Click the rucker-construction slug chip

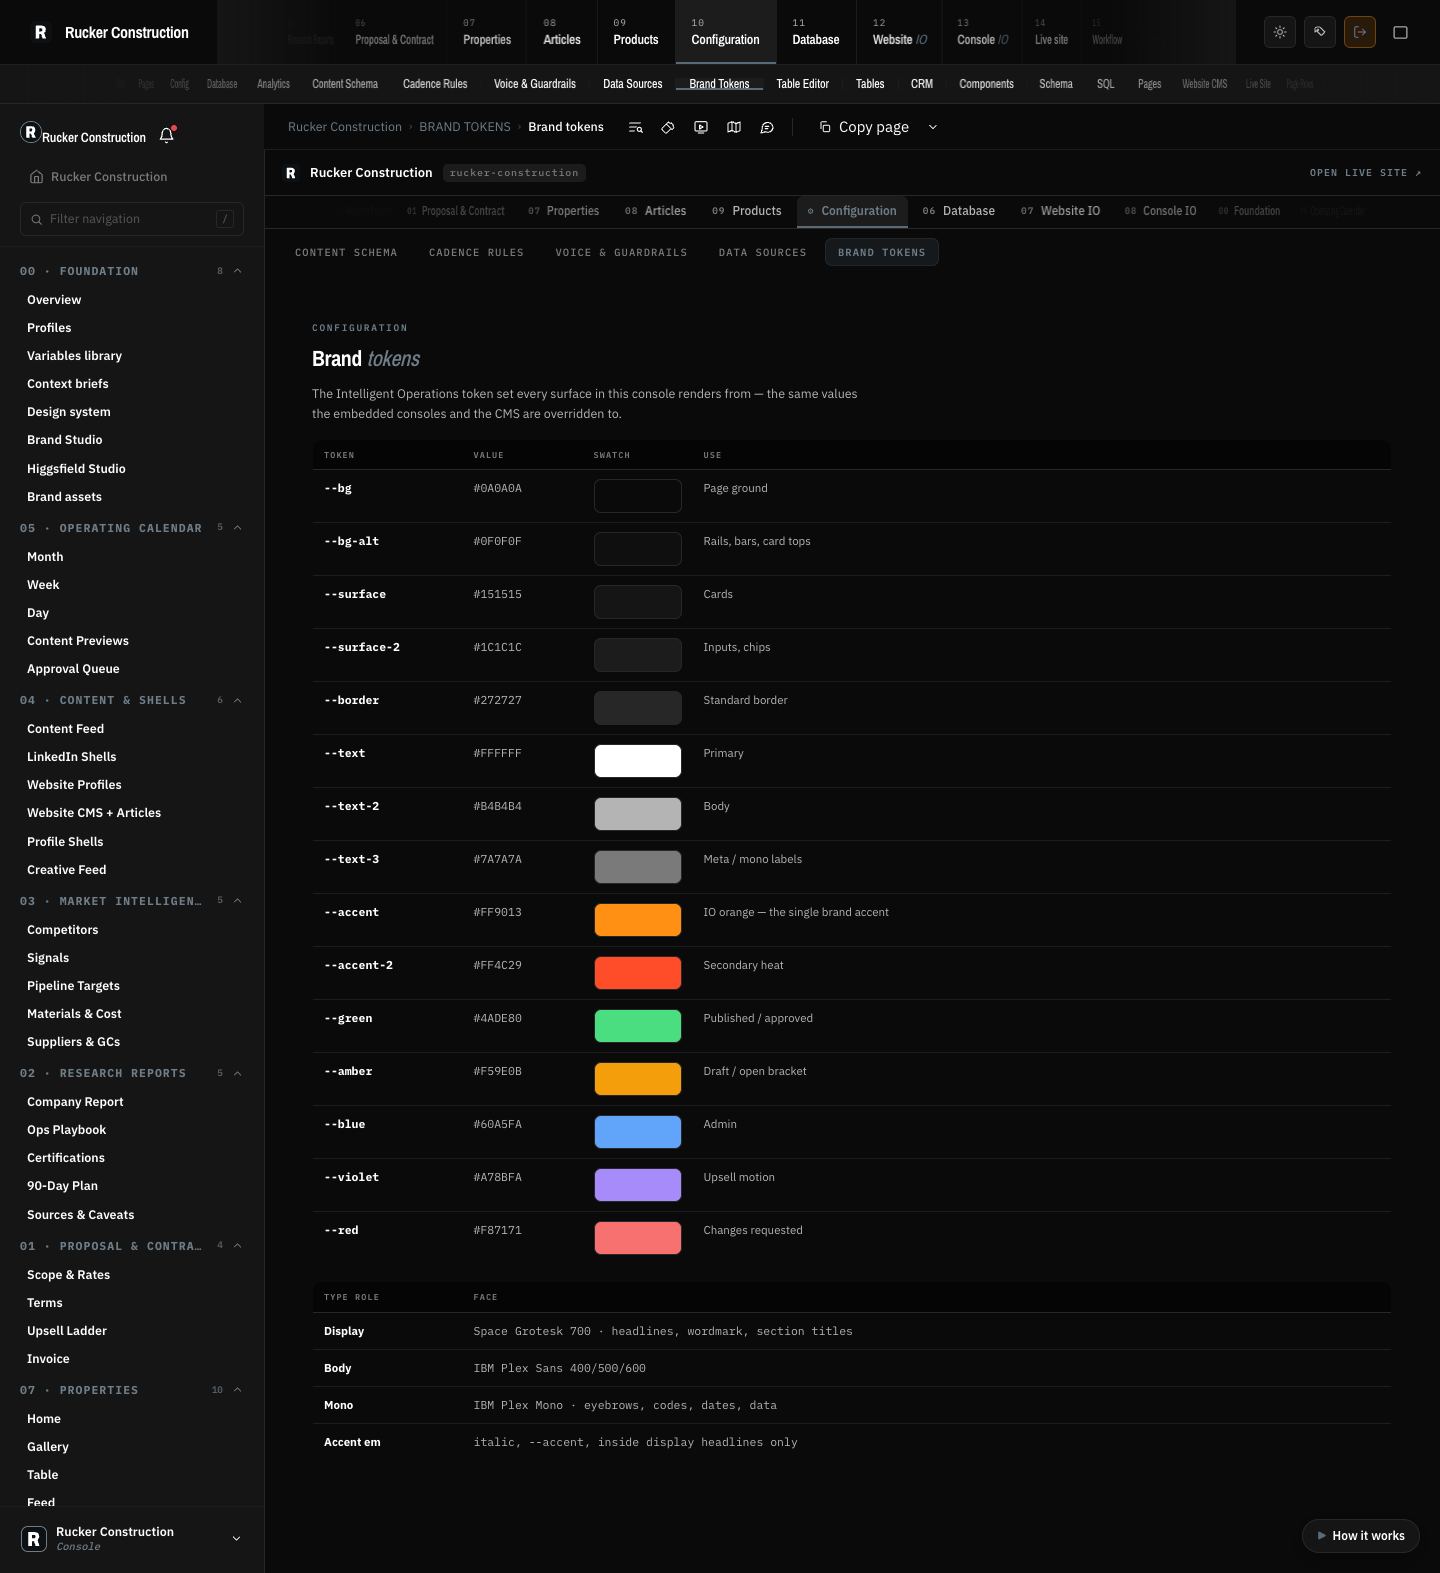click(514, 173)
